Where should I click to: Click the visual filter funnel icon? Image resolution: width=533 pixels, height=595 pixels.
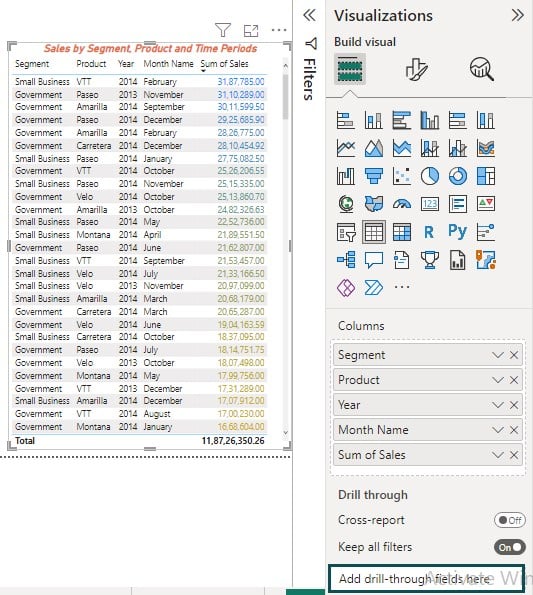point(223,30)
